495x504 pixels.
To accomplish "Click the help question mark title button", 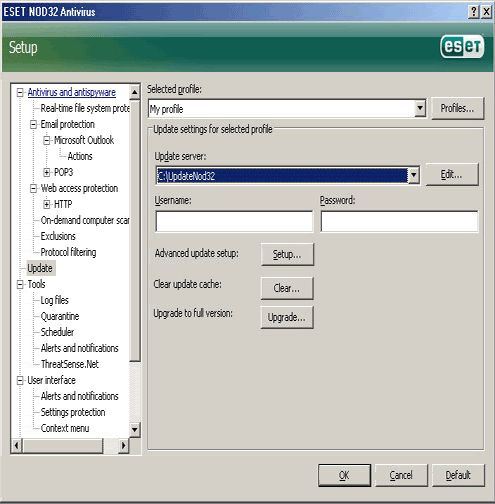I will (x=474, y=12).
